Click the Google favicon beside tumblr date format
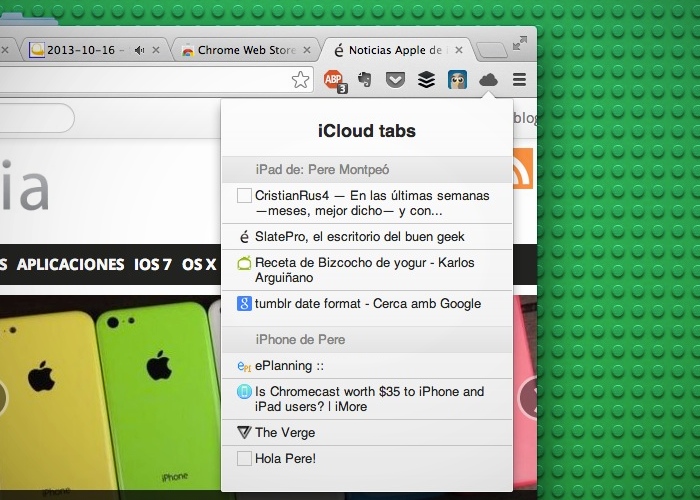The height and width of the screenshot is (500, 700). click(x=244, y=304)
